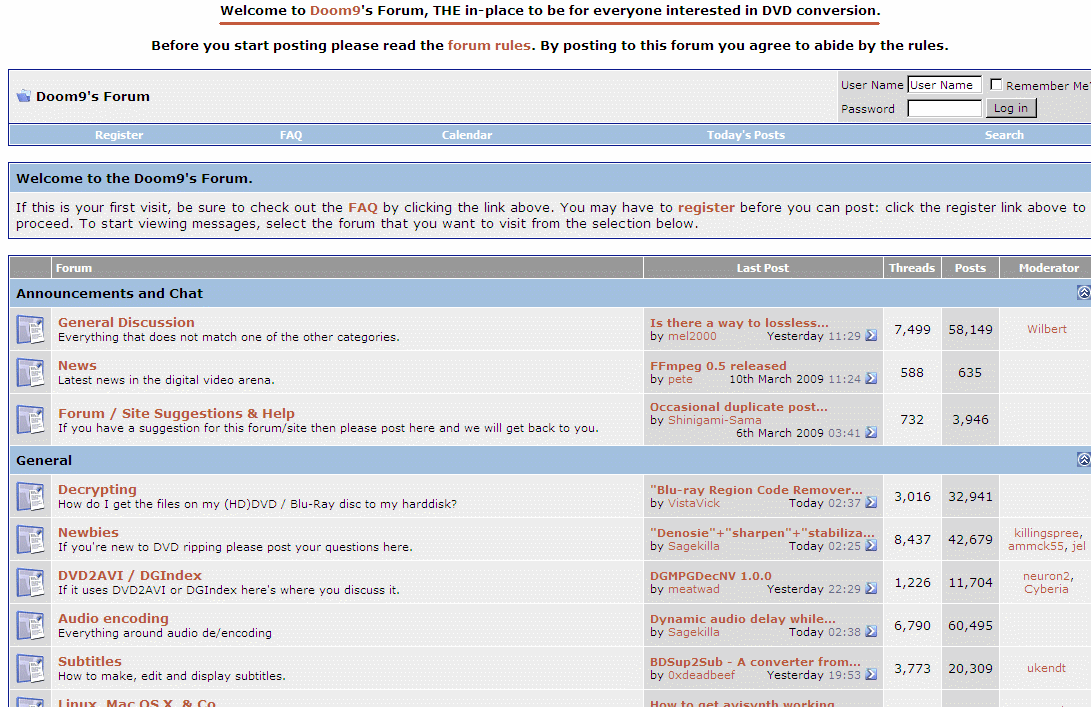This screenshot has height=707, width=1091.
Task: Open the Audio encoding forum
Action: 113,619
